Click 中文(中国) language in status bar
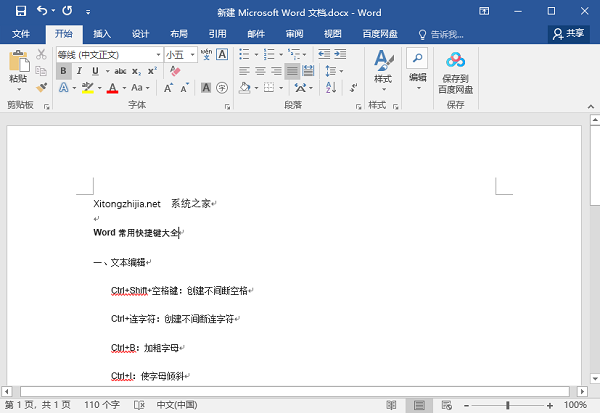The image size is (600, 413). point(178,405)
